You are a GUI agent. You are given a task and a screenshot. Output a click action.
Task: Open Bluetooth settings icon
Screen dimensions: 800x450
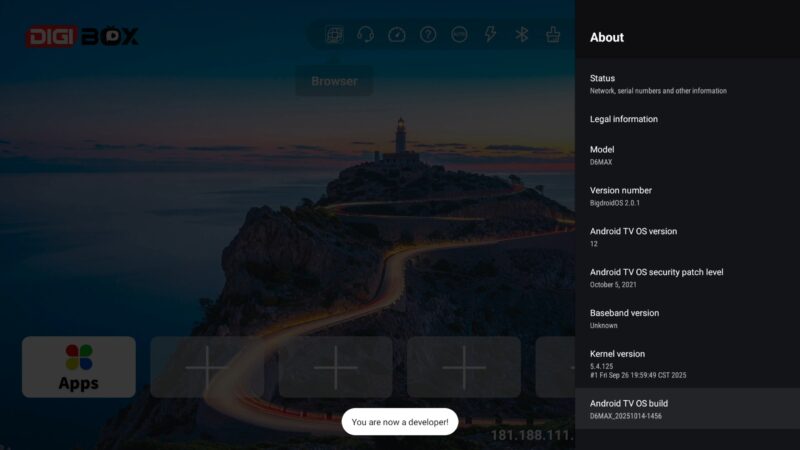pos(521,35)
